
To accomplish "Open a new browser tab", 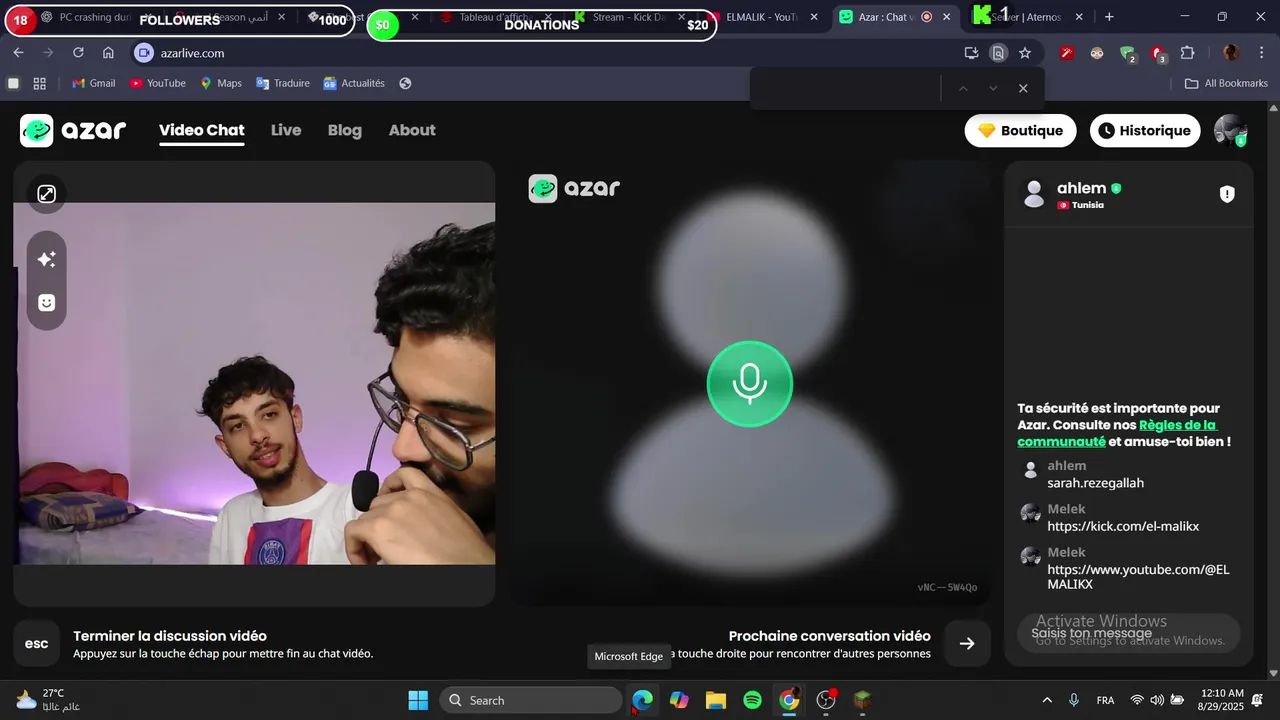I will (x=1109, y=17).
